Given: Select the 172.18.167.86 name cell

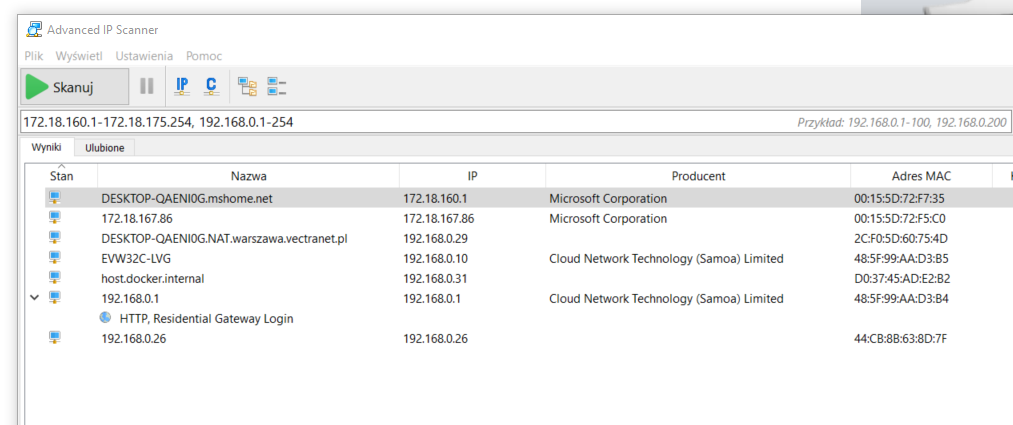Looking at the screenshot, I should point(137,219).
